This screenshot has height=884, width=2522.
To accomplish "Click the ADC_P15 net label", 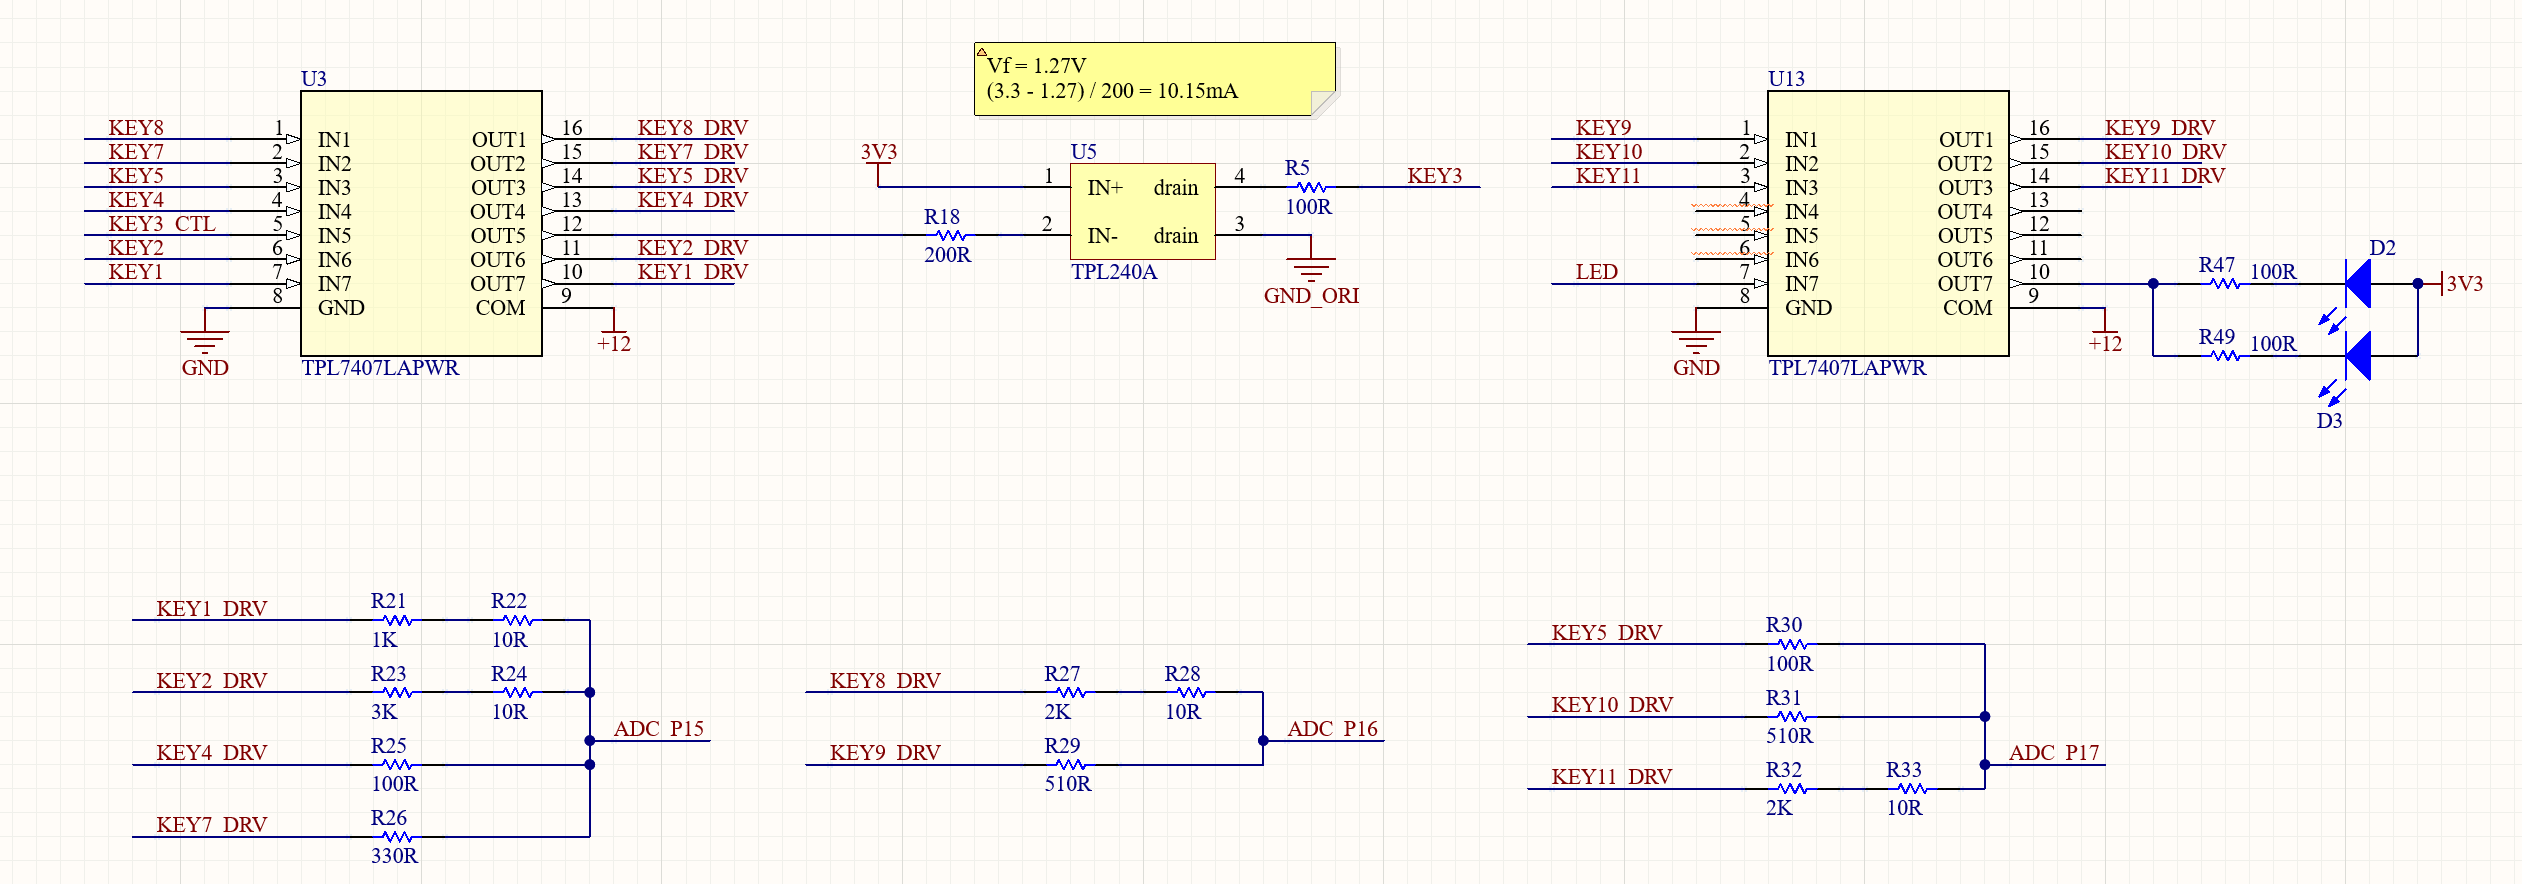I will [x=659, y=729].
